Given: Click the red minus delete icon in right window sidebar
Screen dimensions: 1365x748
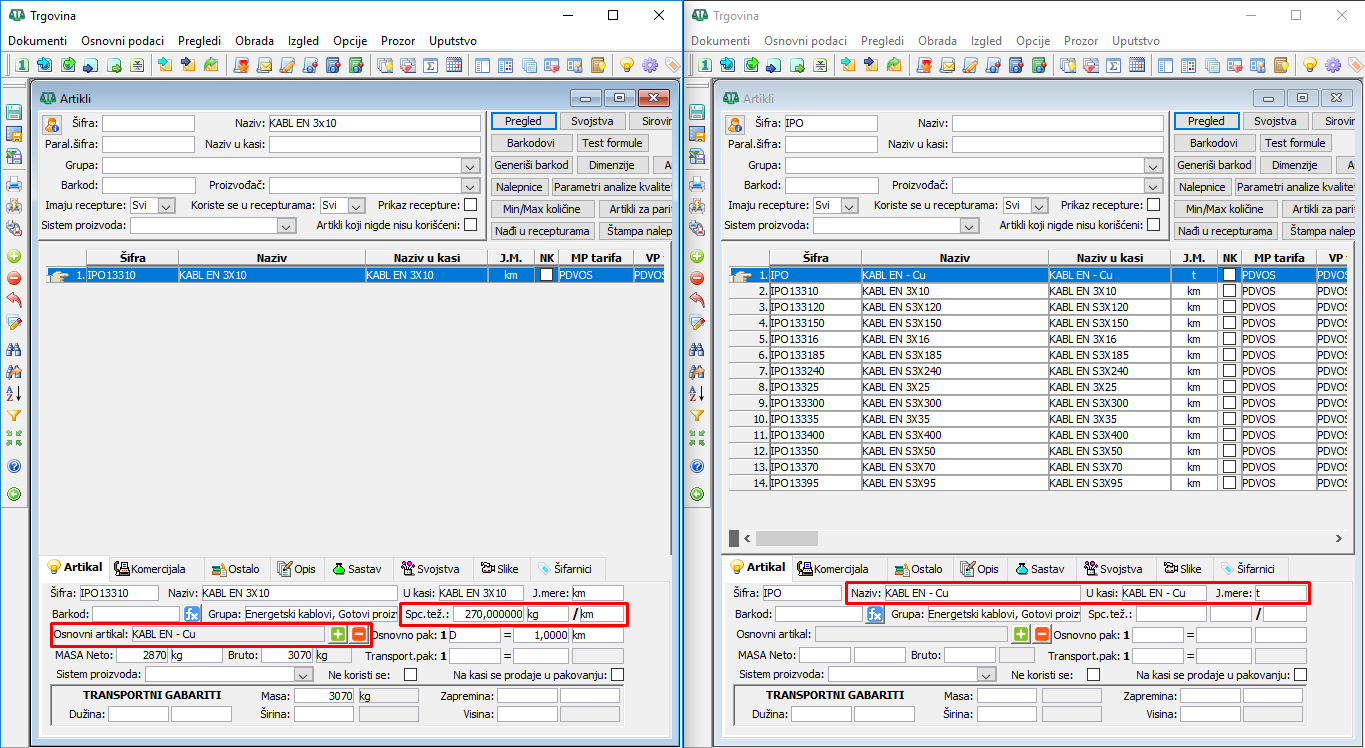Looking at the screenshot, I should coord(698,278).
